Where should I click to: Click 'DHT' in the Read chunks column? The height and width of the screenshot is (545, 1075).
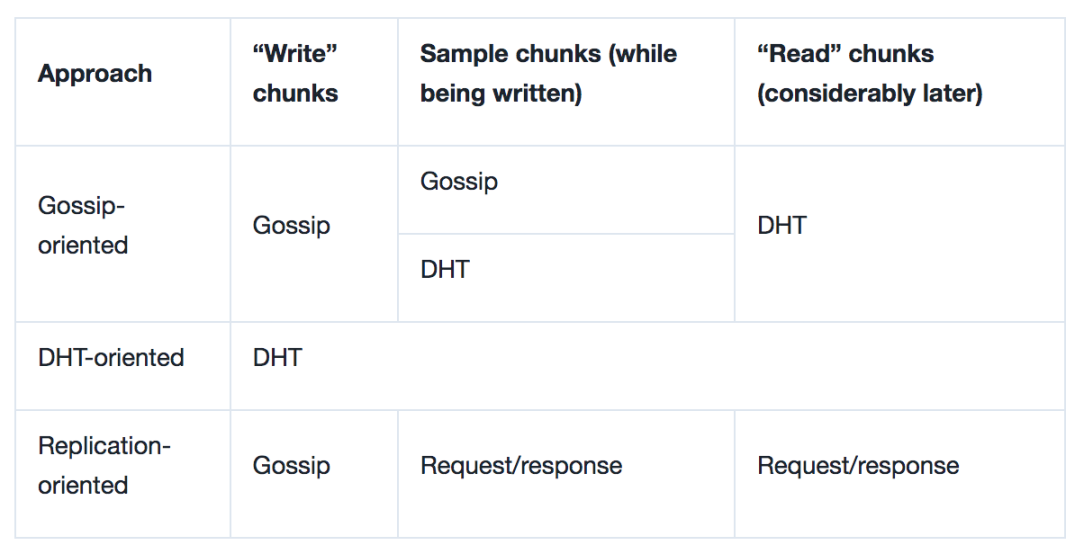(782, 226)
